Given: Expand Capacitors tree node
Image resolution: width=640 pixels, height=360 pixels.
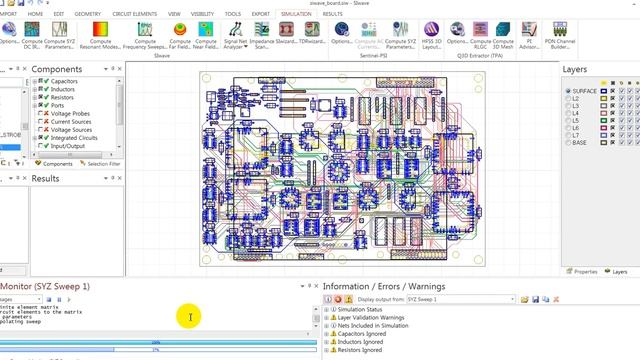Looking at the screenshot, I should coord(35,81).
